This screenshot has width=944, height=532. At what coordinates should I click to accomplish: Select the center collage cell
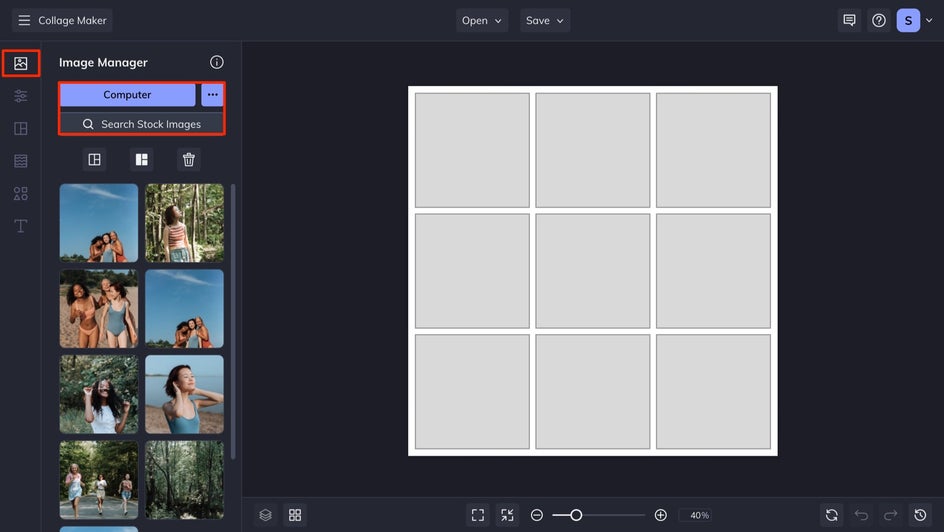tap(592, 271)
